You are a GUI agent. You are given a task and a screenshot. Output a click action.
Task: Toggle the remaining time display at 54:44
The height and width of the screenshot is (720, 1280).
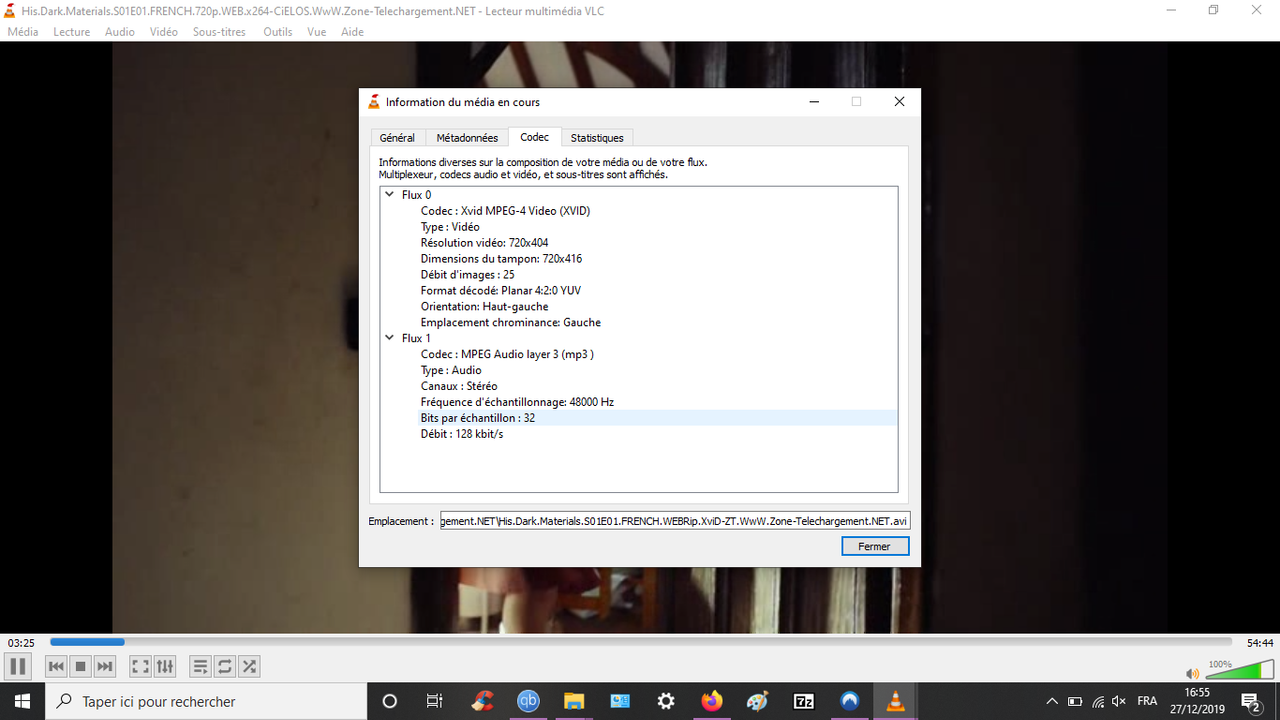click(1260, 643)
